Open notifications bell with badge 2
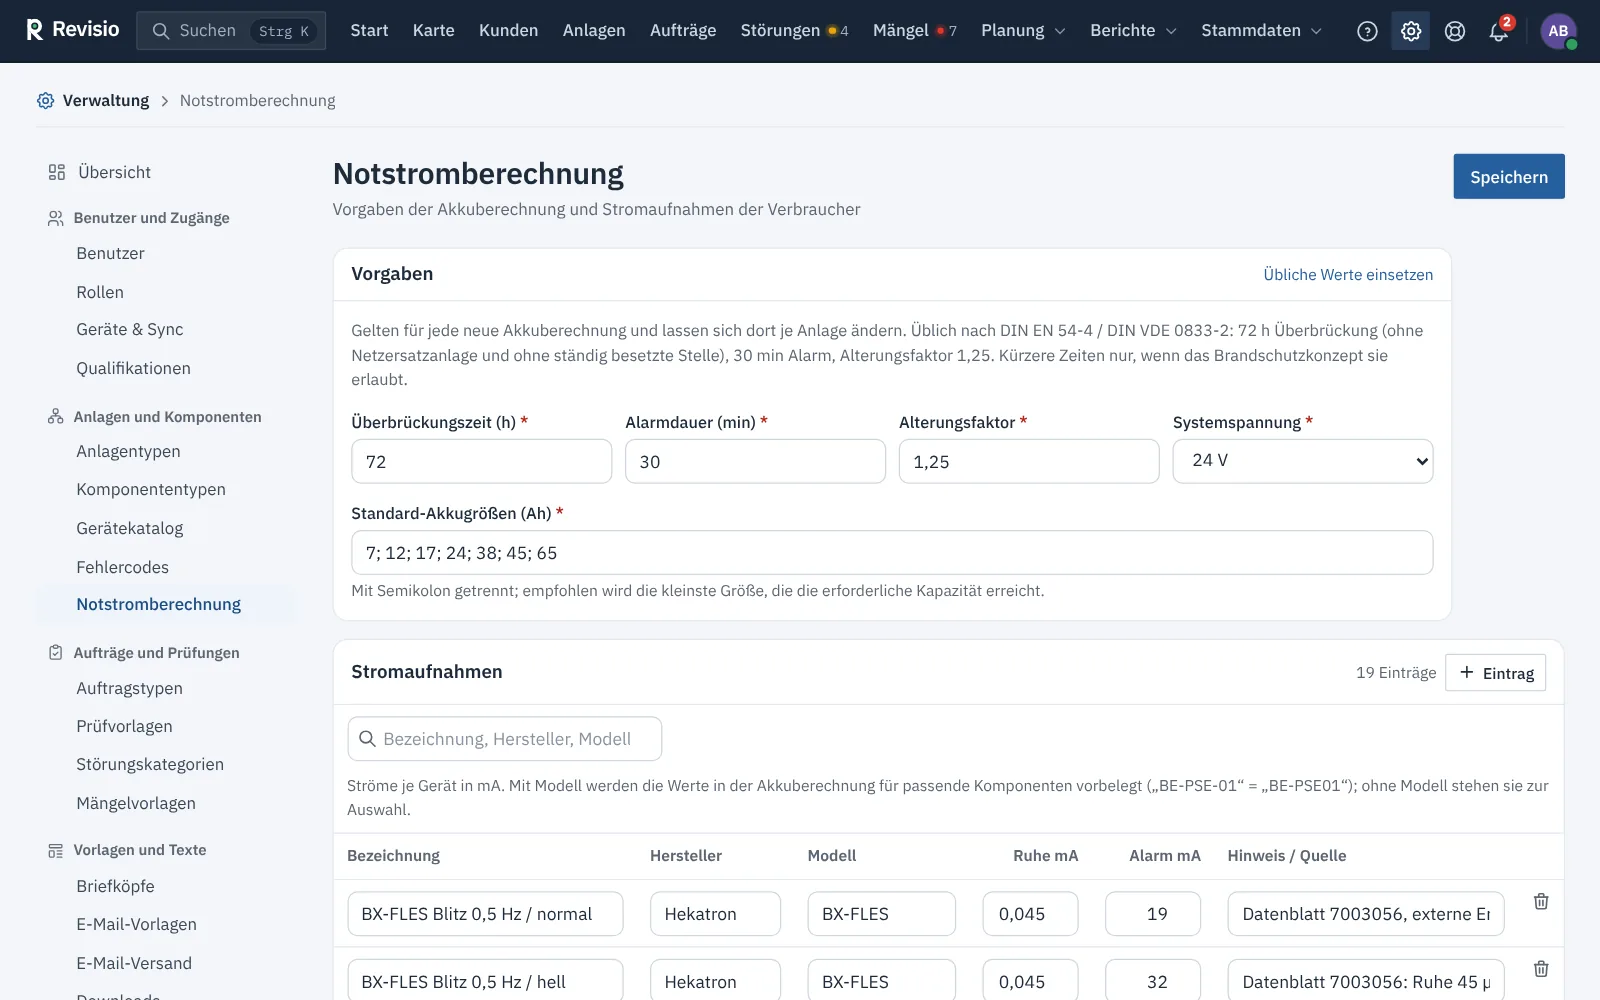Screen dimensions: 1600x1000 tap(1499, 31)
